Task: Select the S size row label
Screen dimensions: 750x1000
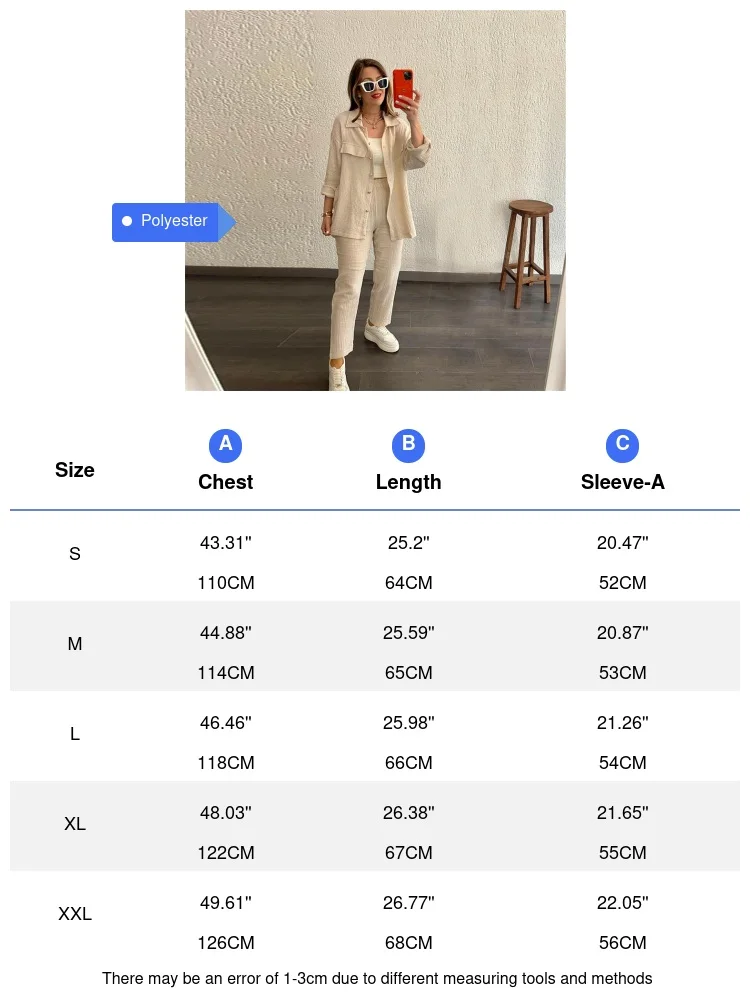Action: coord(75,554)
